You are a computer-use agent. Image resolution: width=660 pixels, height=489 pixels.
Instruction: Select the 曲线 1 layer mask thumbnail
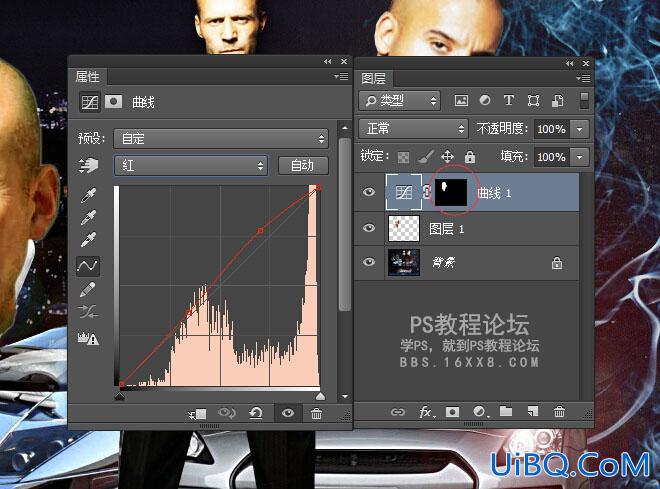[x=451, y=192]
